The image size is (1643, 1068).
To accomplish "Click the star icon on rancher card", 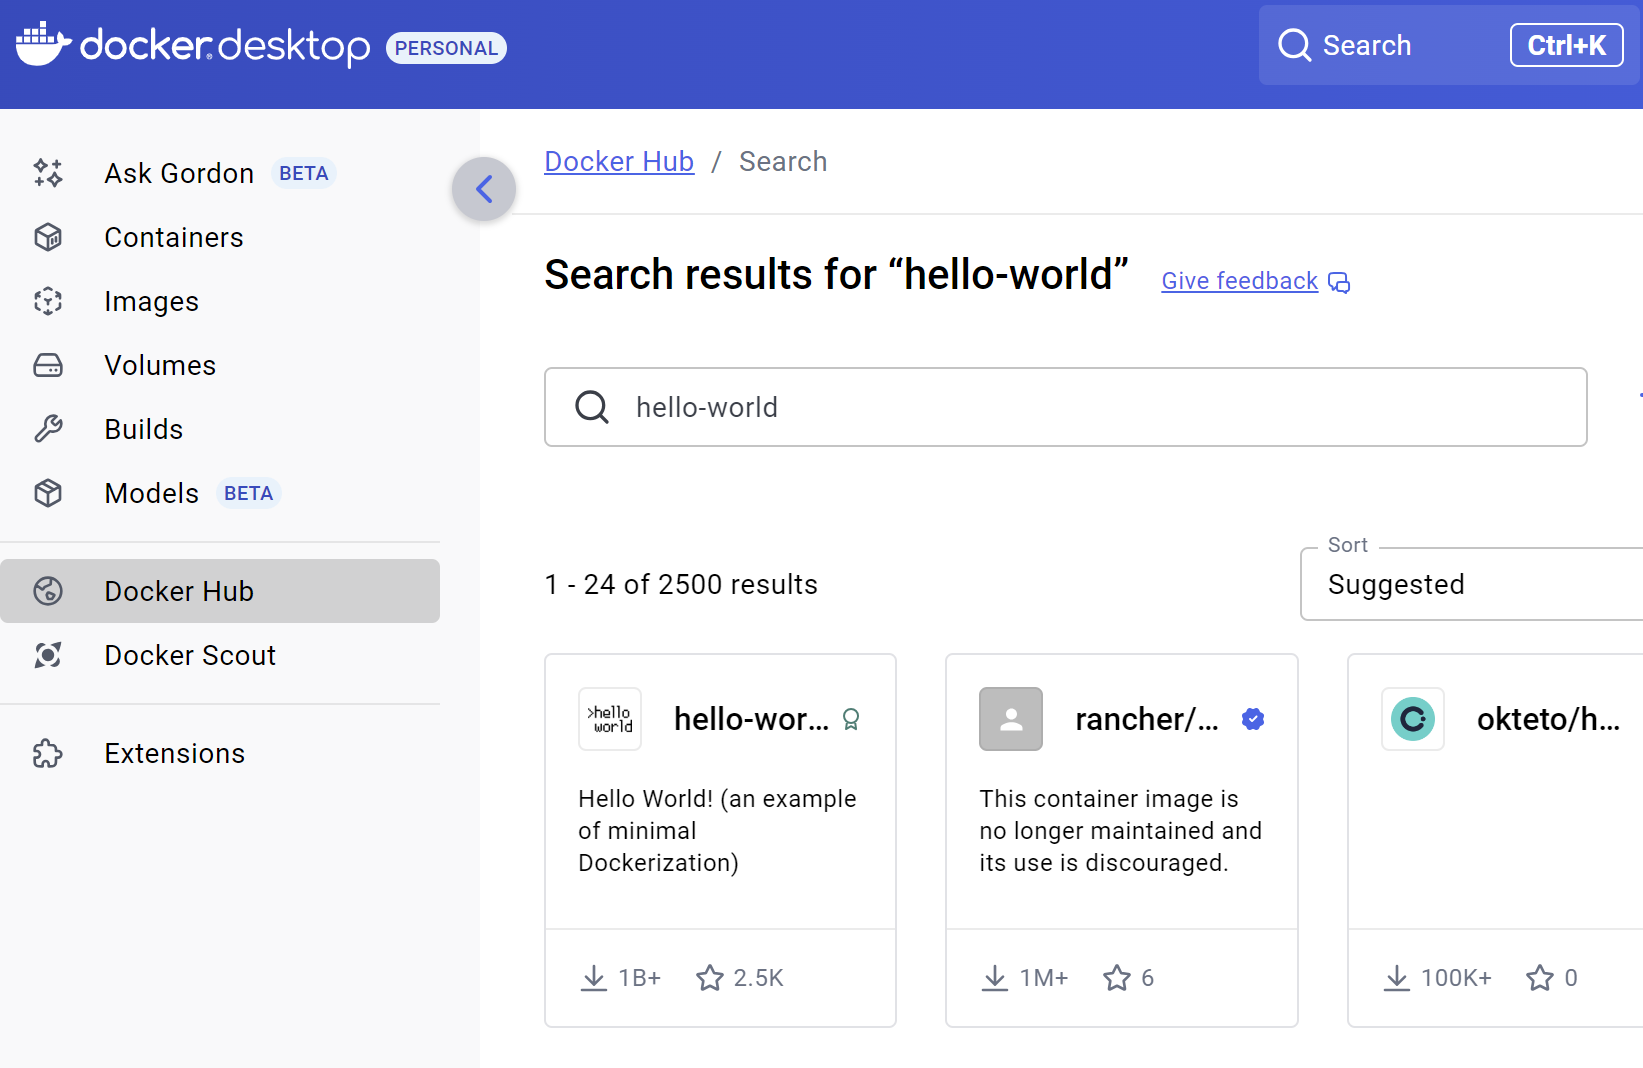I will [x=1117, y=978].
